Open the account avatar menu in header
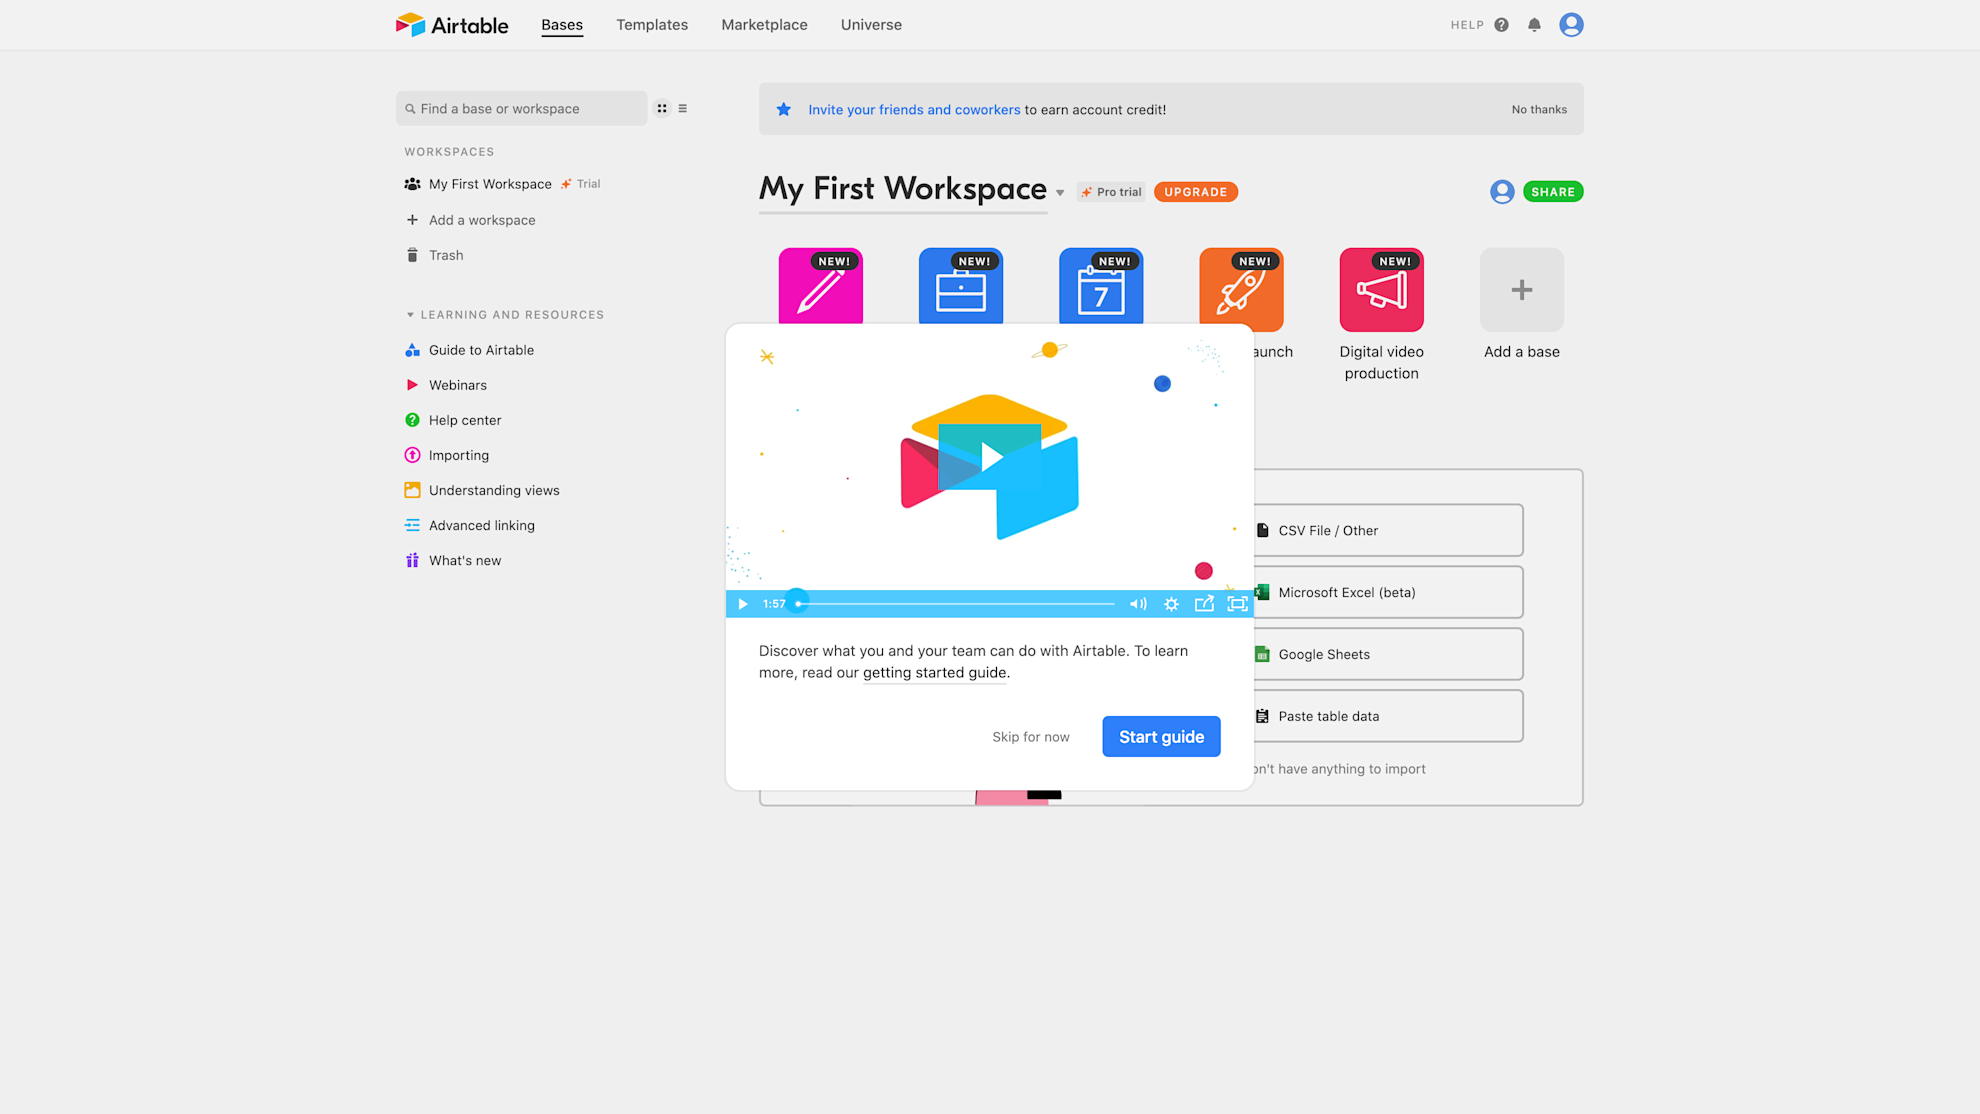Image resolution: width=1980 pixels, height=1114 pixels. pos(1571,25)
